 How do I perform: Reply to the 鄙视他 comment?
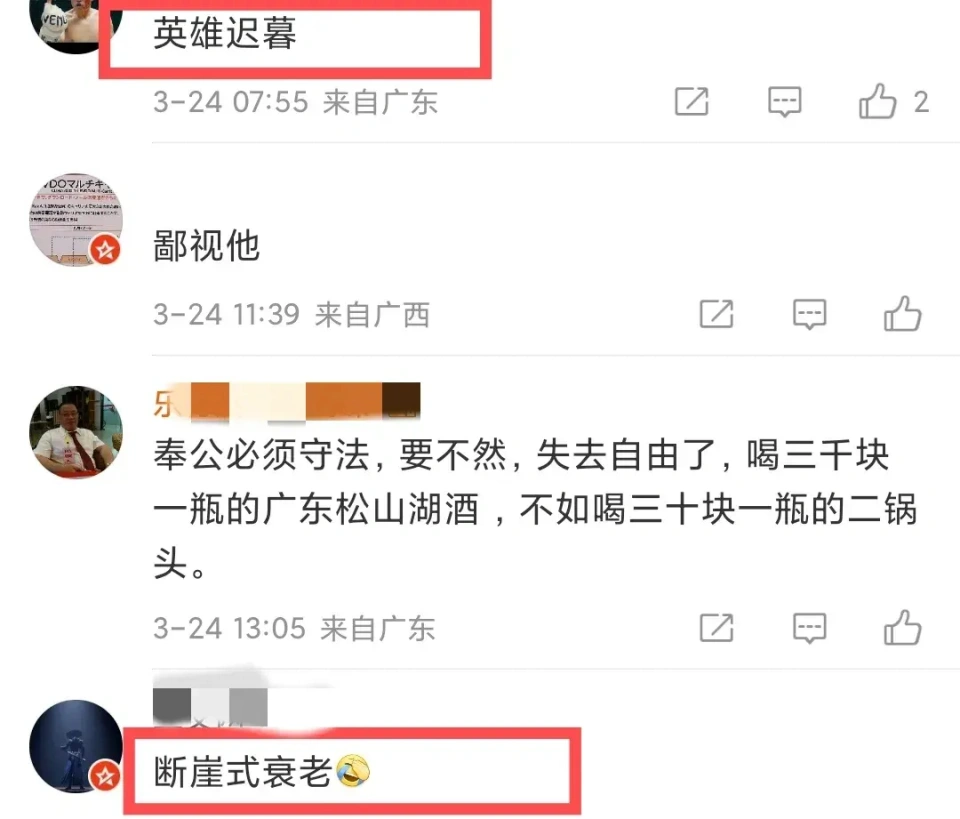pyautogui.click(x=809, y=314)
